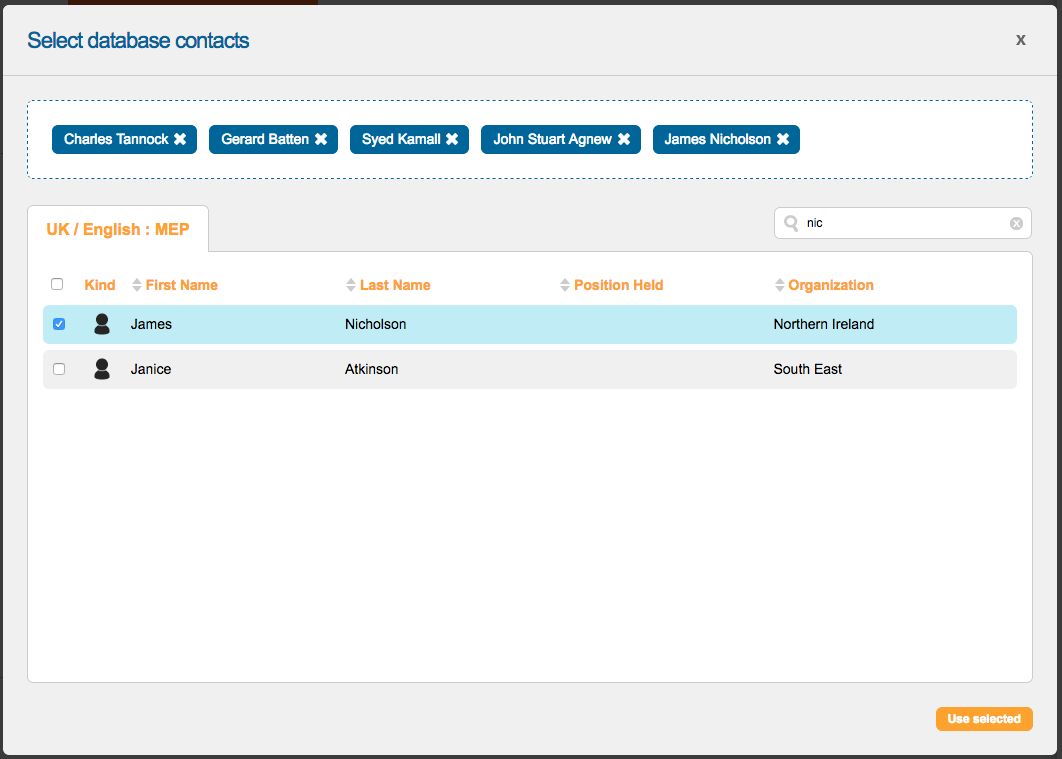Remove James Nicholson tag via X icon
Image resolution: width=1062 pixels, height=759 pixels.
click(783, 139)
